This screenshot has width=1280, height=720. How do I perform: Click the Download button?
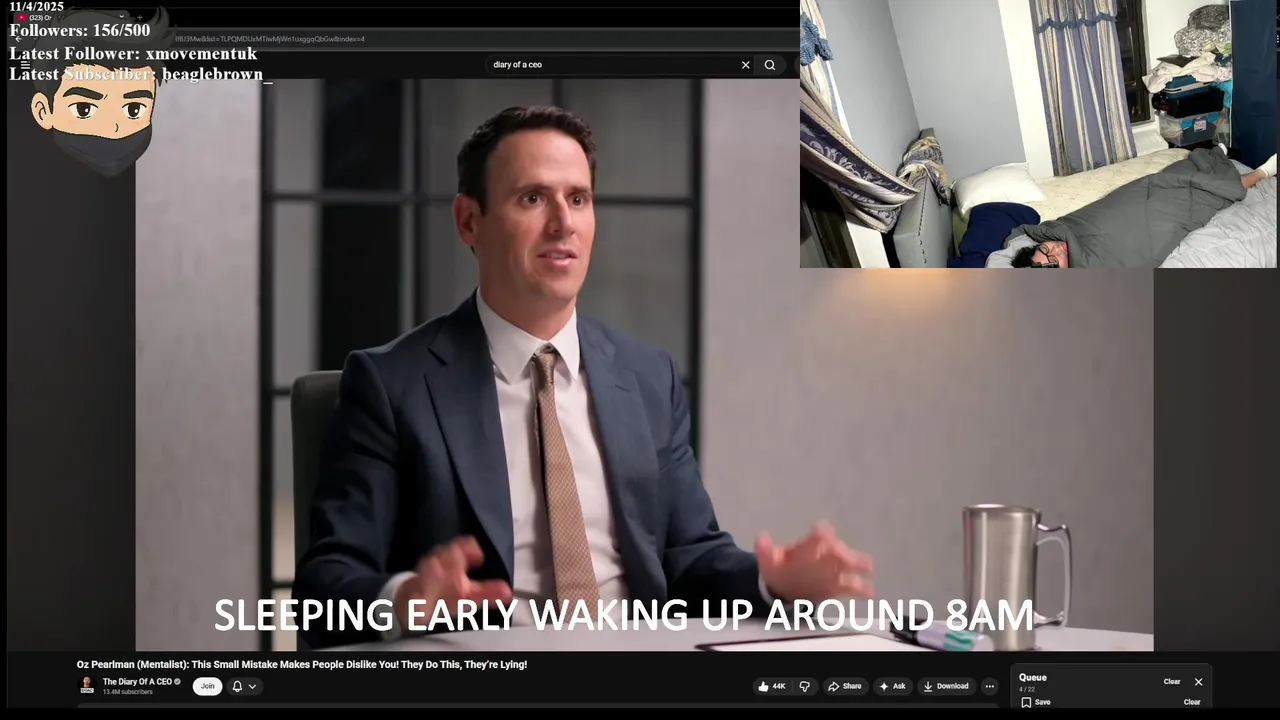click(x=946, y=686)
